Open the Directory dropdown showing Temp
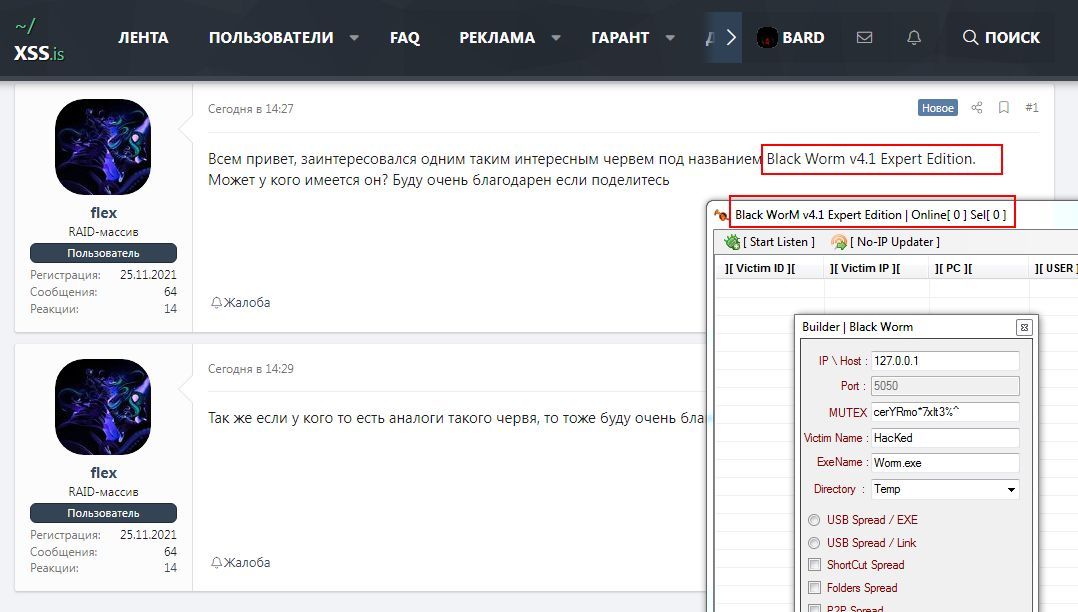Viewport: 1078px width, 612px height. pyautogui.click(x=945, y=489)
